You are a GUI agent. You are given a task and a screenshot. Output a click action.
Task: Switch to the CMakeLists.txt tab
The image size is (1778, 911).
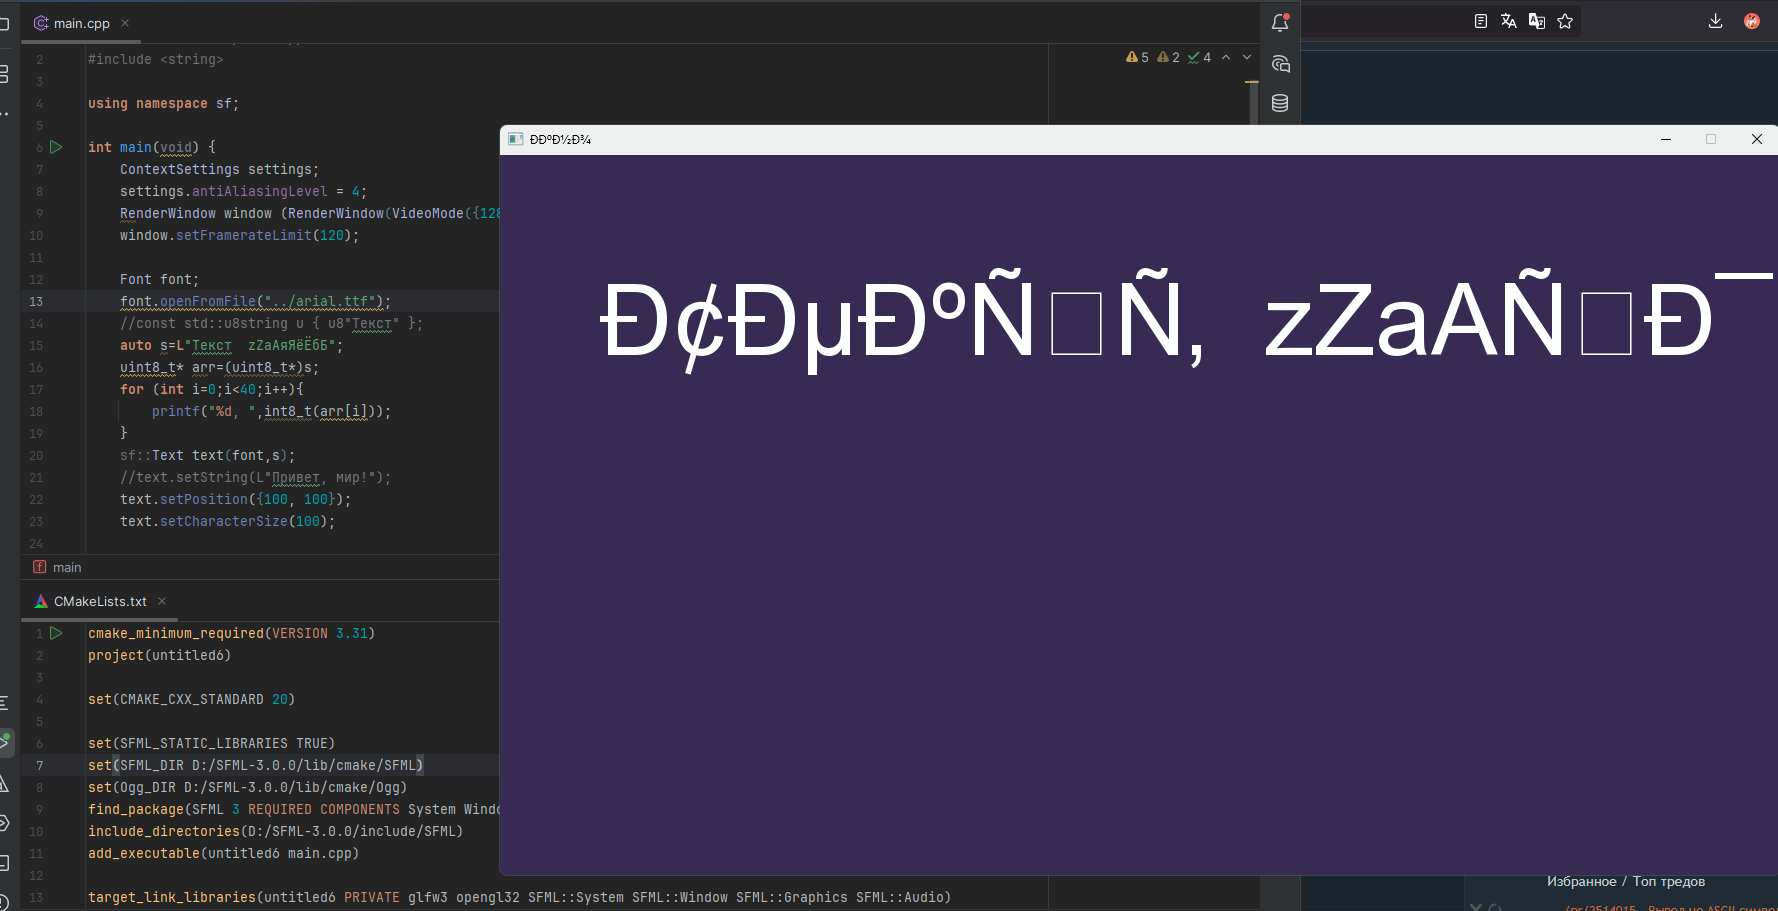coord(100,601)
